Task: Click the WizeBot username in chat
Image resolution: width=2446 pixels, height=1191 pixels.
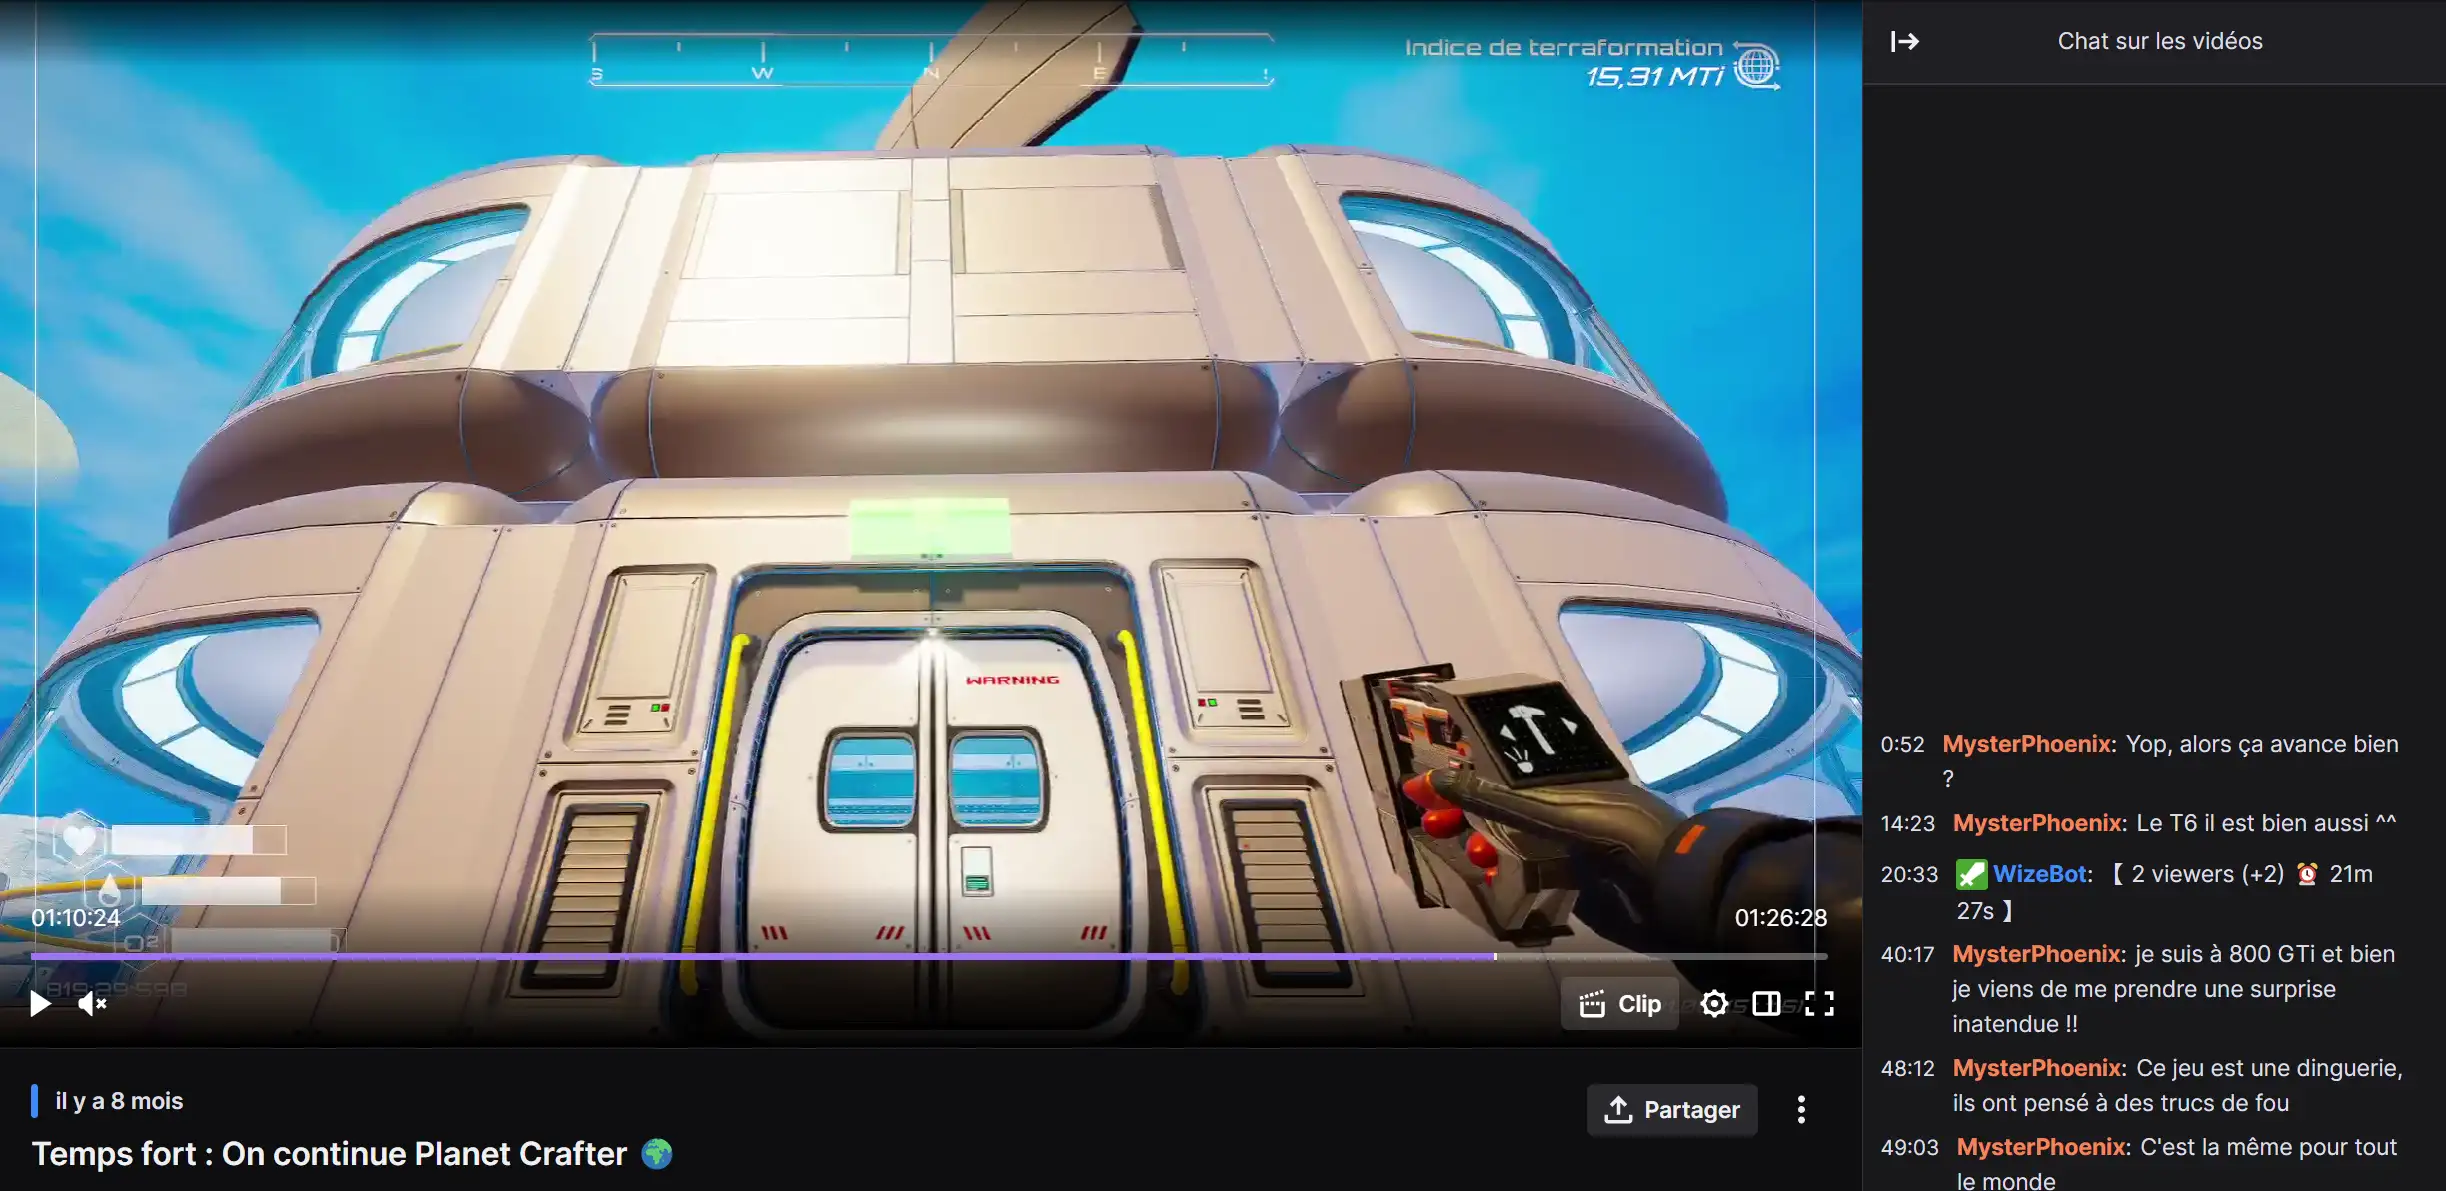Action: 2040,874
